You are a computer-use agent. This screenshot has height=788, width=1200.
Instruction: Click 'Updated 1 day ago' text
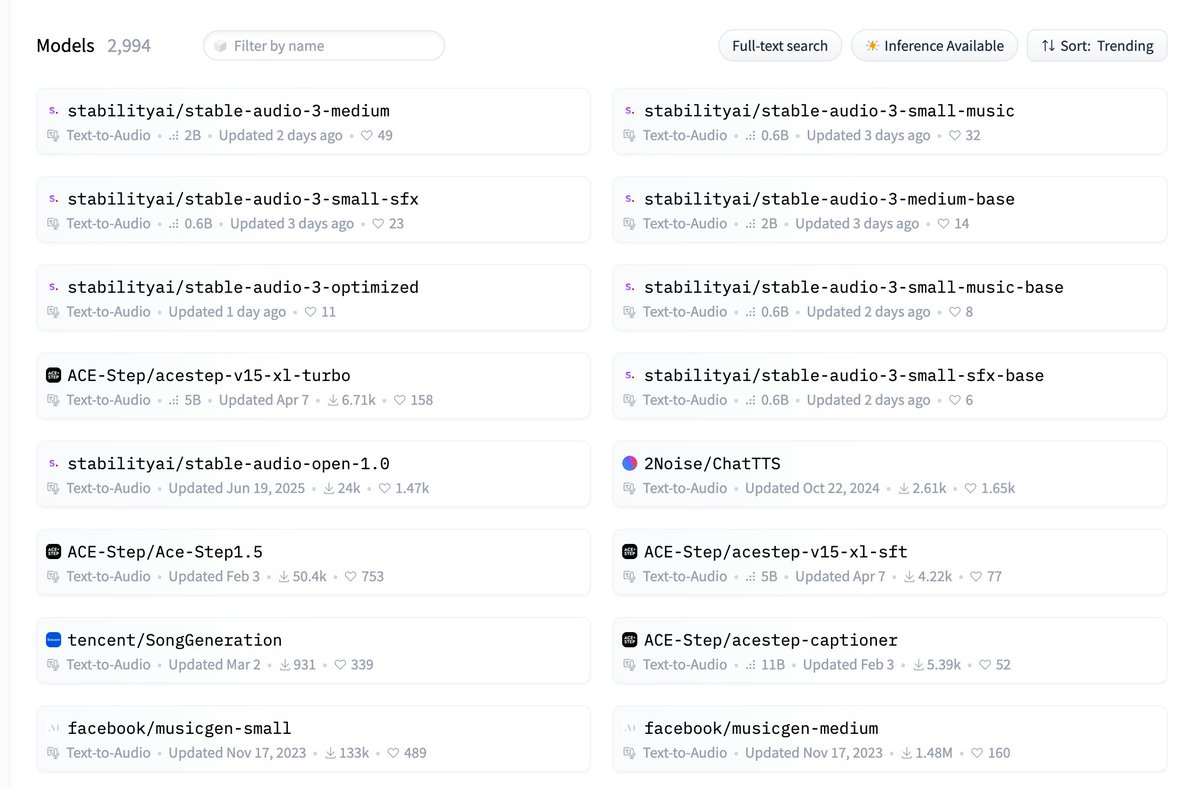click(x=227, y=312)
